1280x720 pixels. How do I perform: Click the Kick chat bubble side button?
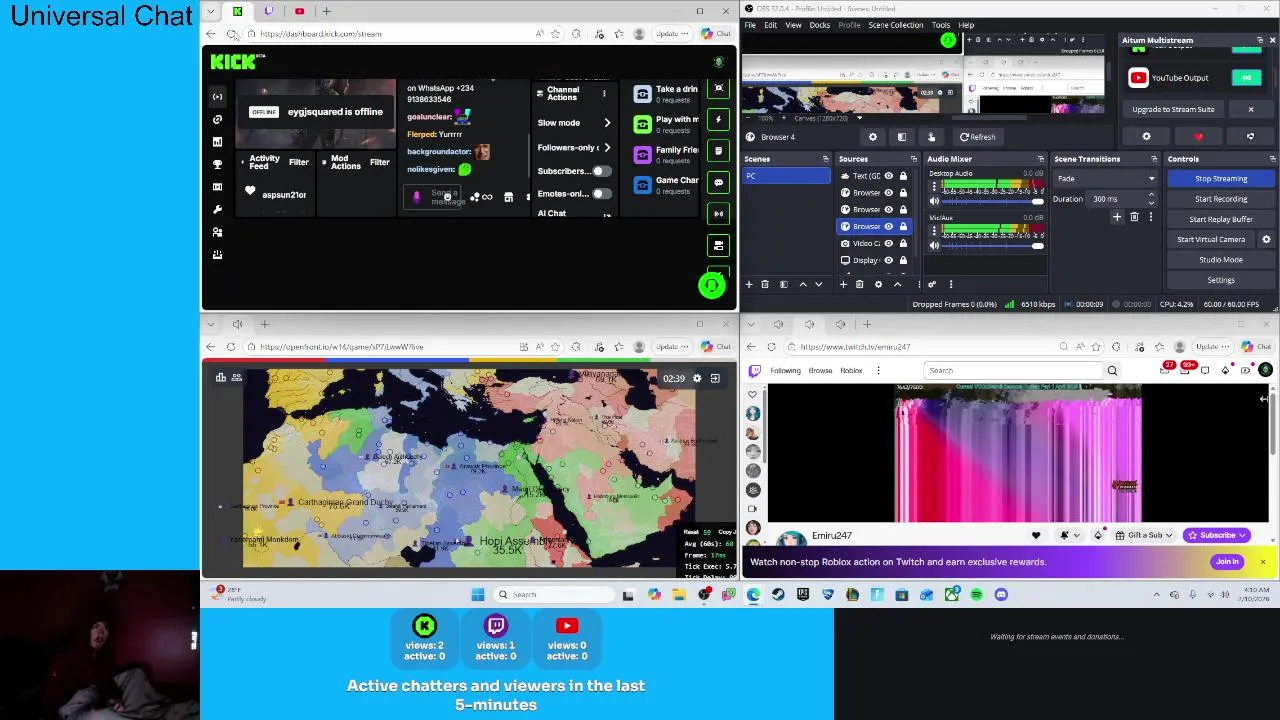(x=718, y=182)
